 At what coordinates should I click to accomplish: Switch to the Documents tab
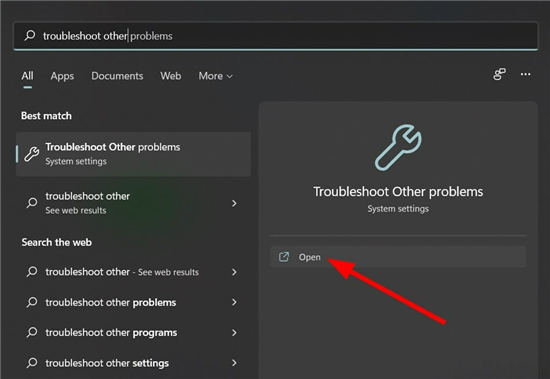coord(117,76)
